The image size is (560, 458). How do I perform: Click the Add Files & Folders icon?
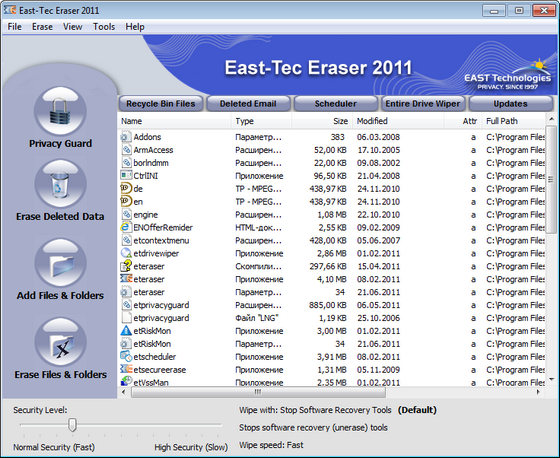pyautogui.click(x=60, y=263)
